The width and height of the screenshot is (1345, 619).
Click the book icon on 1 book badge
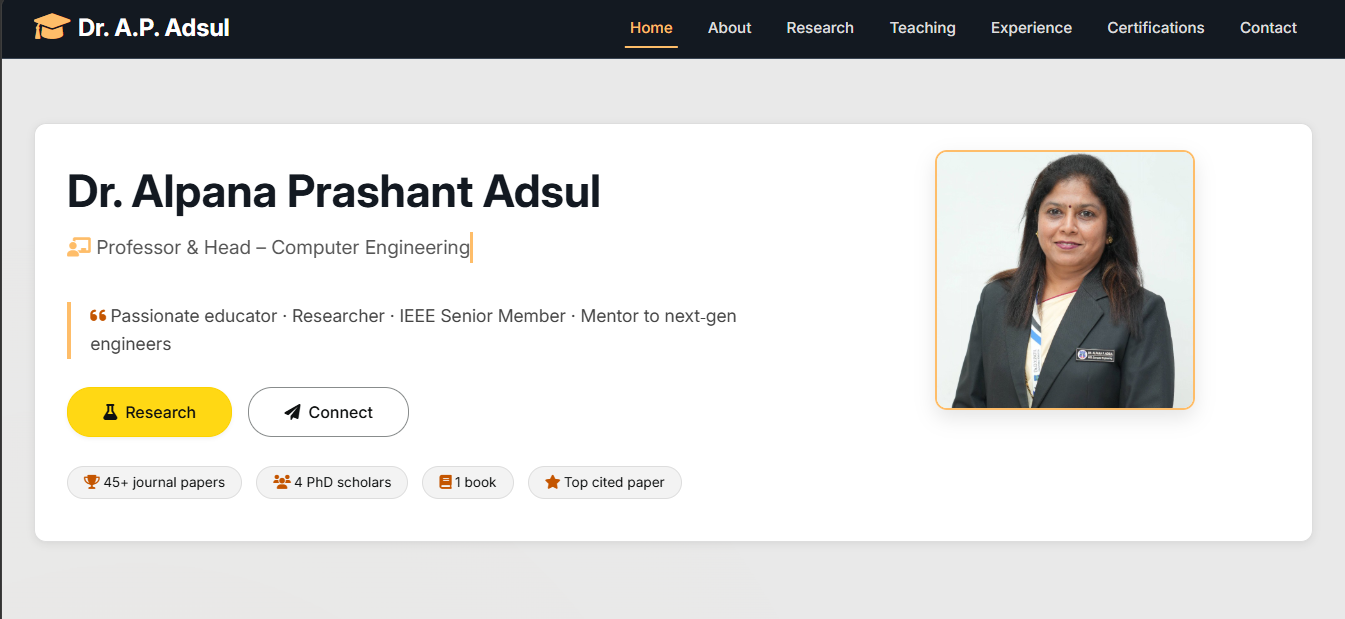(445, 482)
